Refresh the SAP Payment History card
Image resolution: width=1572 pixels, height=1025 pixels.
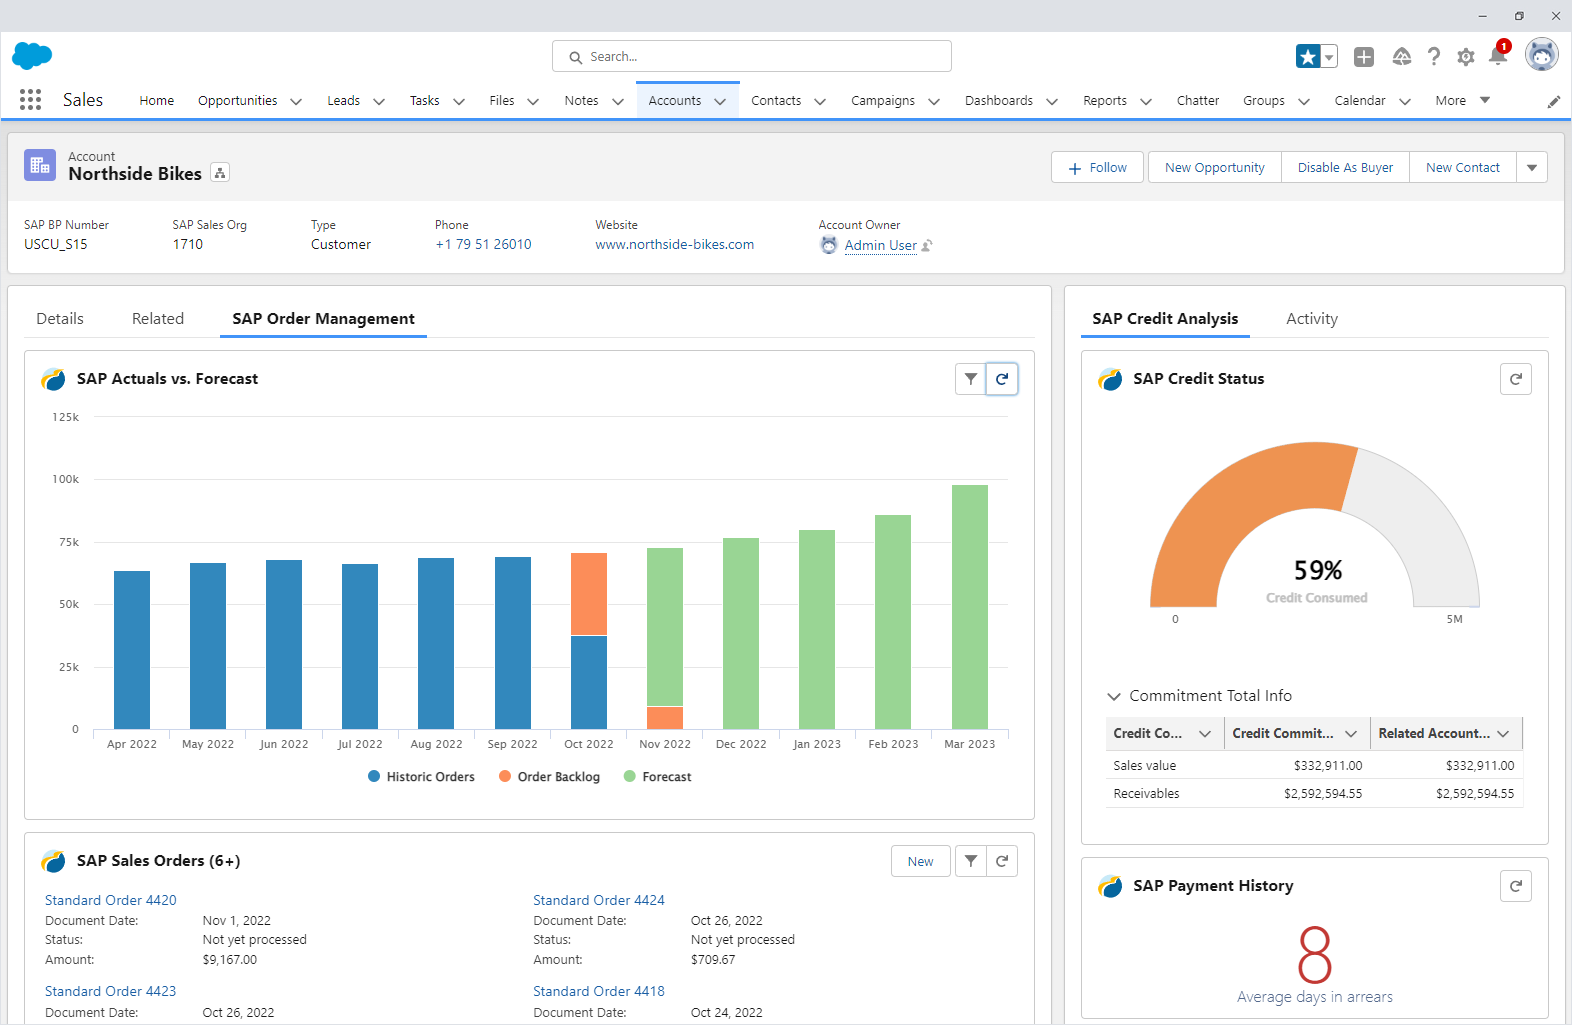pos(1516,886)
